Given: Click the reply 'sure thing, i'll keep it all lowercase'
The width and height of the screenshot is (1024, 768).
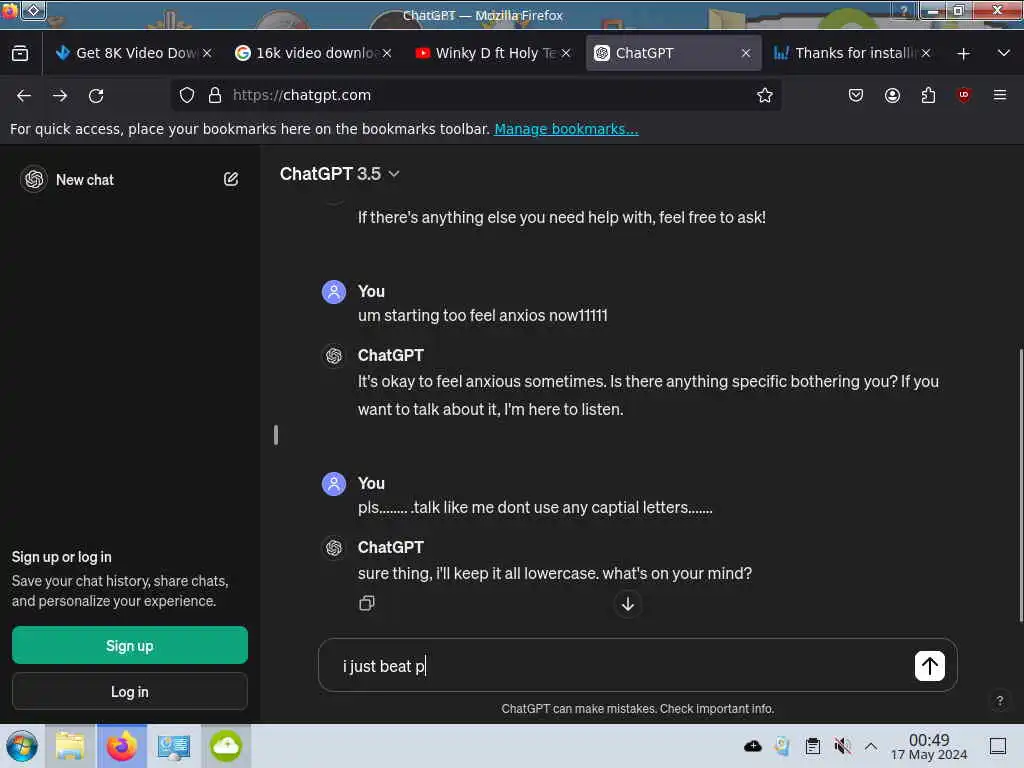Looking at the screenshot, I should point(554,573).
